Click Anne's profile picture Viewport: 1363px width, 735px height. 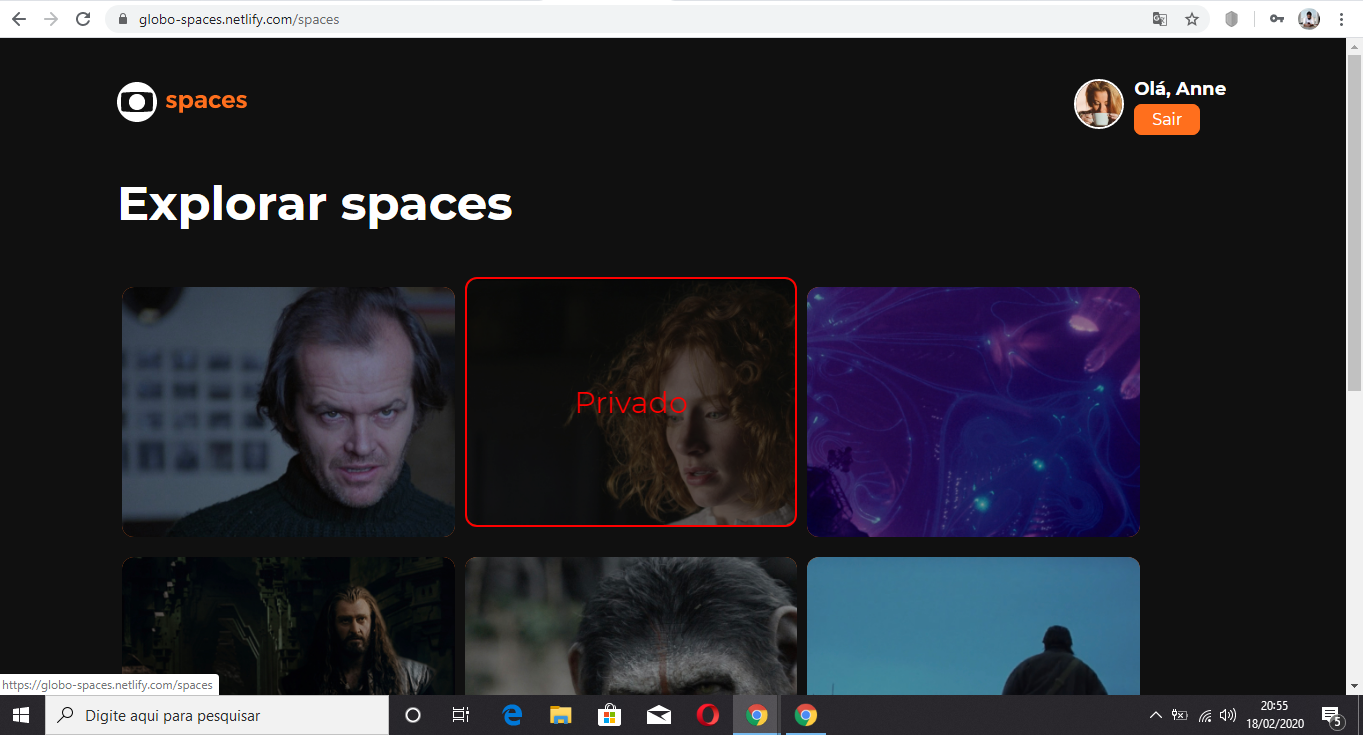(1099, 104)
